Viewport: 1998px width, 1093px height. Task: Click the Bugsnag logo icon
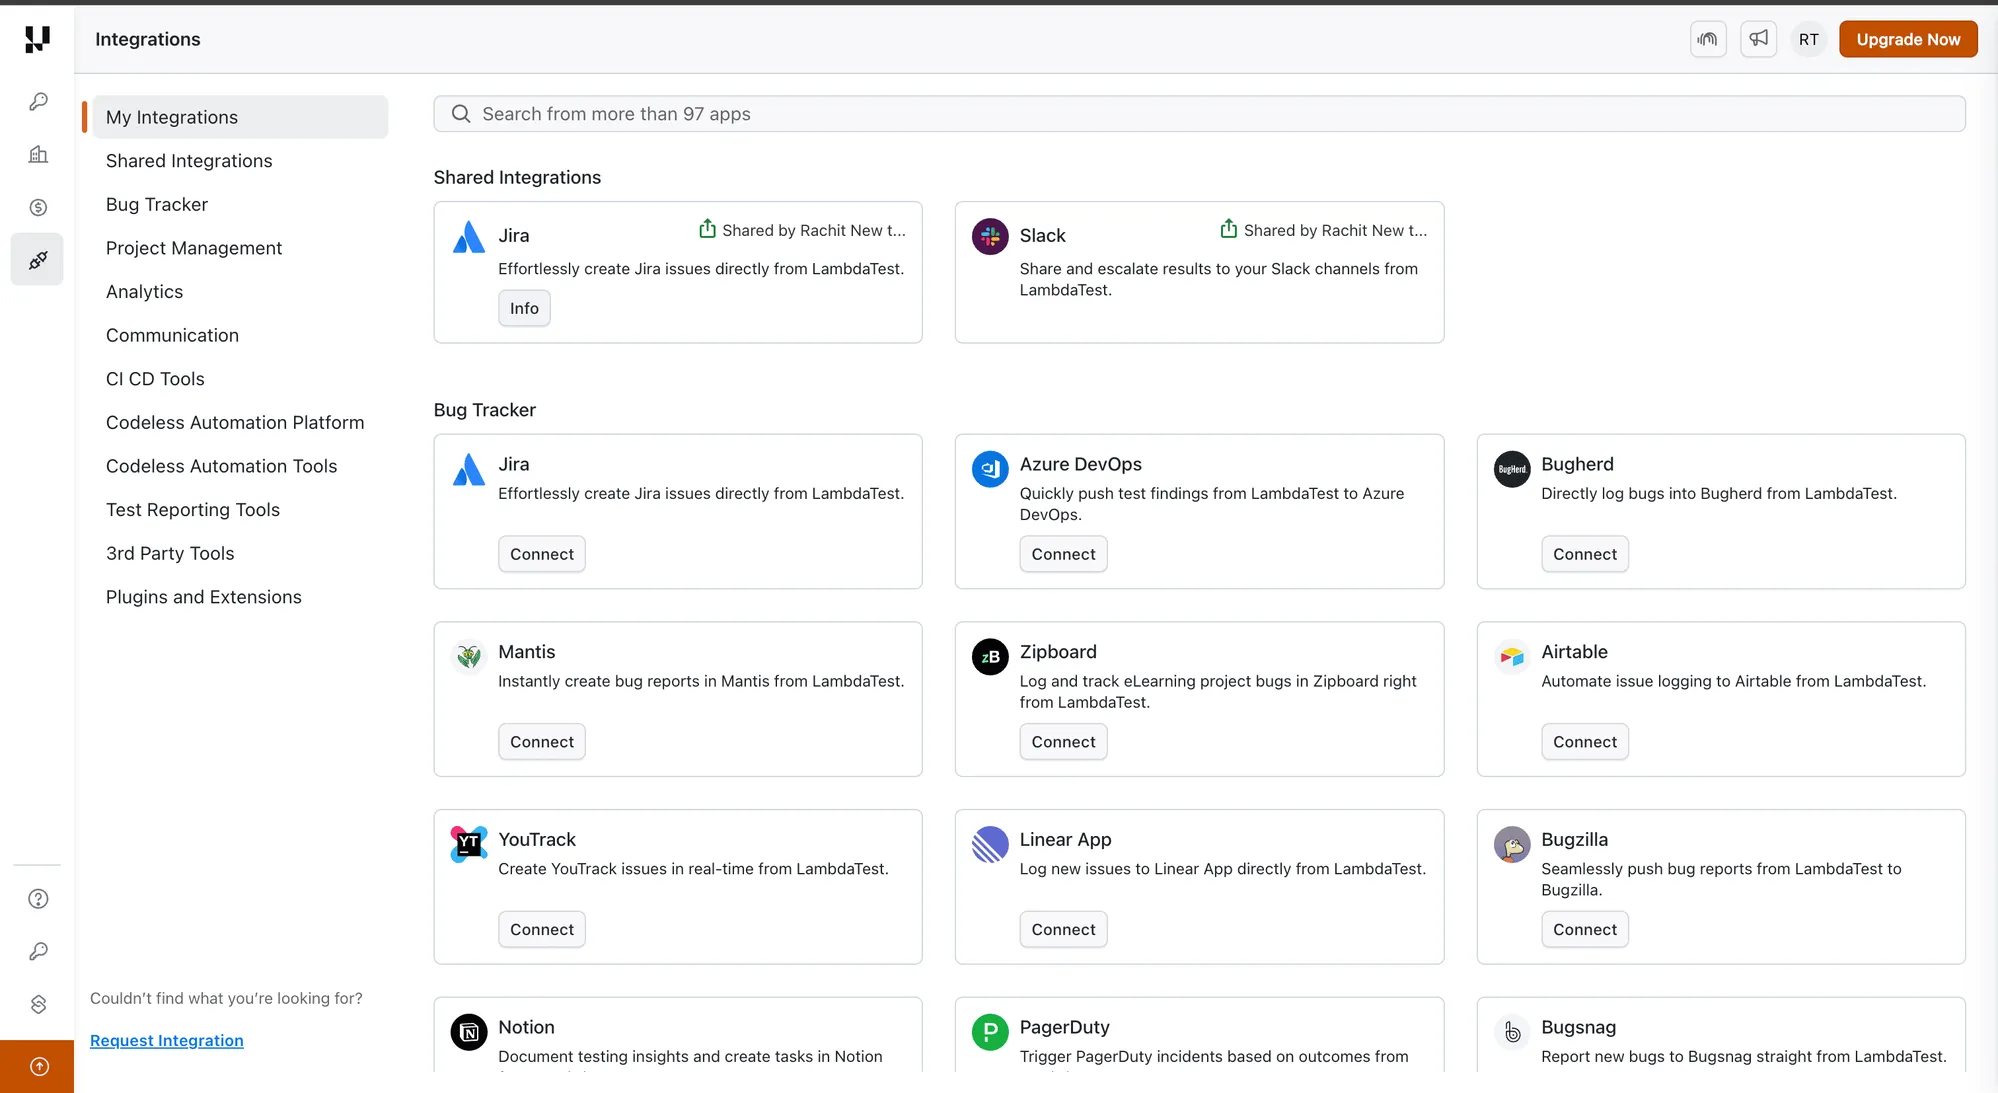[1512, 1032]
